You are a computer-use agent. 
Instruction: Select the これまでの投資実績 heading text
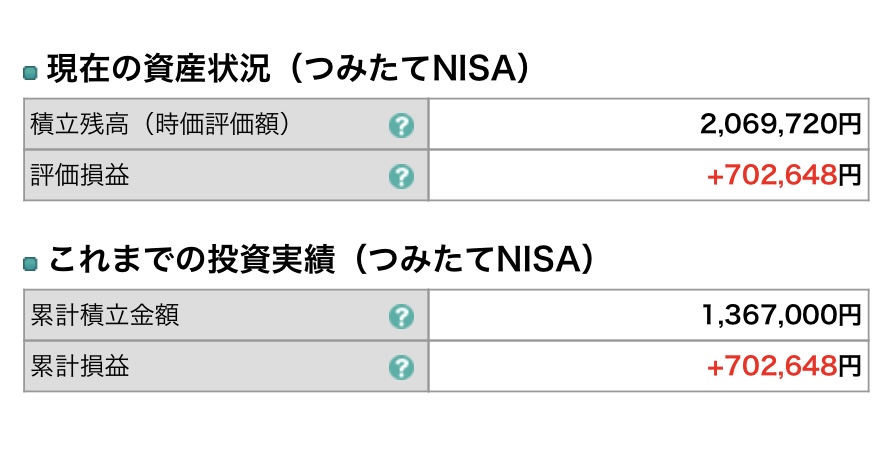click(191, 260)
